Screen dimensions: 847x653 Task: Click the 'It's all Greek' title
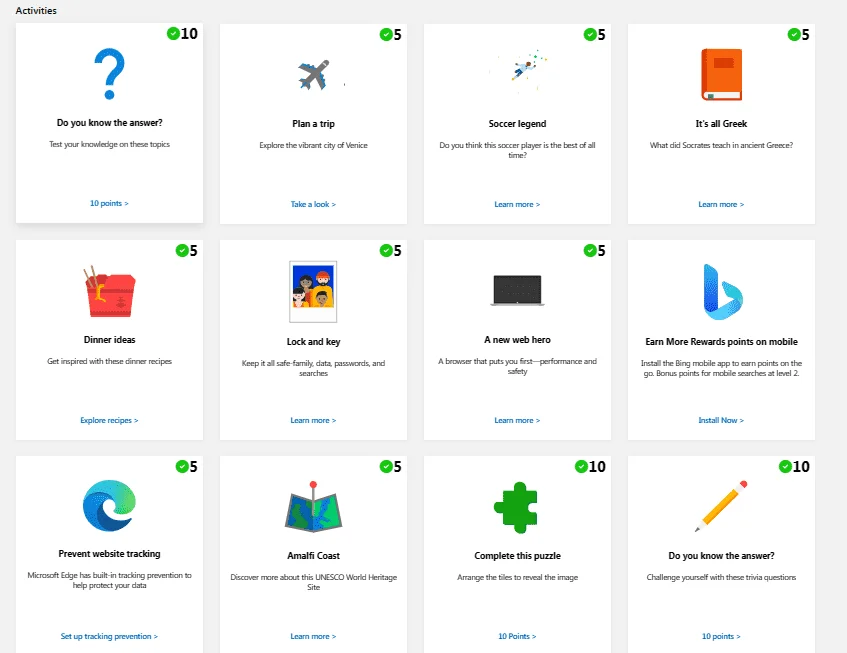pyautogui.click(x=721, y=124)
